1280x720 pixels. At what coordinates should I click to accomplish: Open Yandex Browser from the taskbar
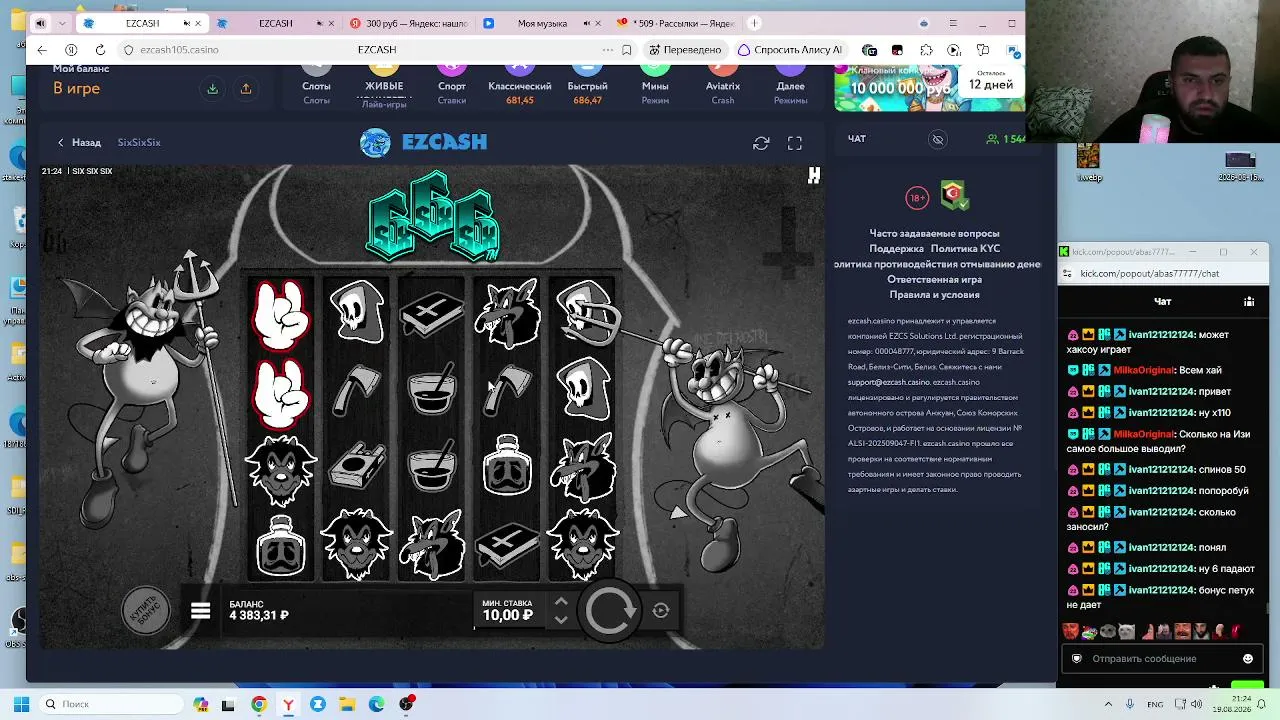point(288,704)
